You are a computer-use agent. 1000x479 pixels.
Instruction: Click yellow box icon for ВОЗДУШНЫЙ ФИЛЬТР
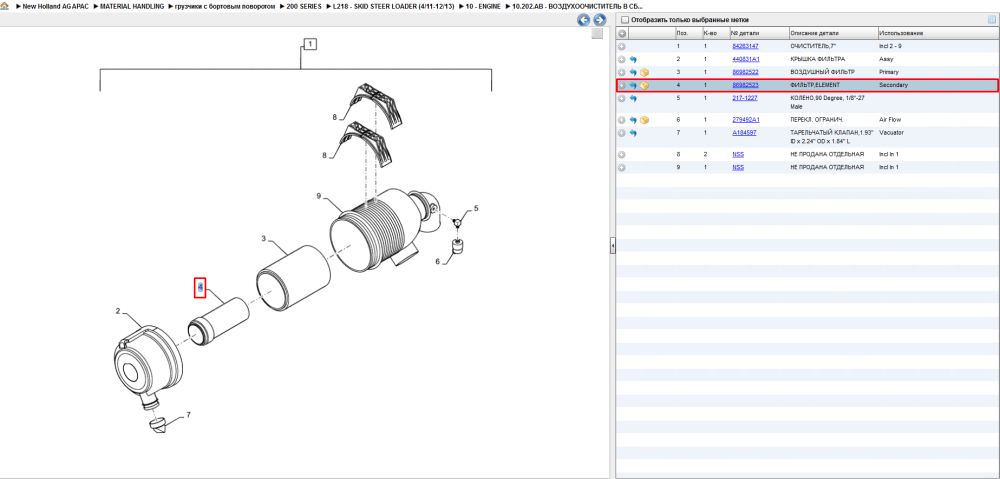[644, 72]
